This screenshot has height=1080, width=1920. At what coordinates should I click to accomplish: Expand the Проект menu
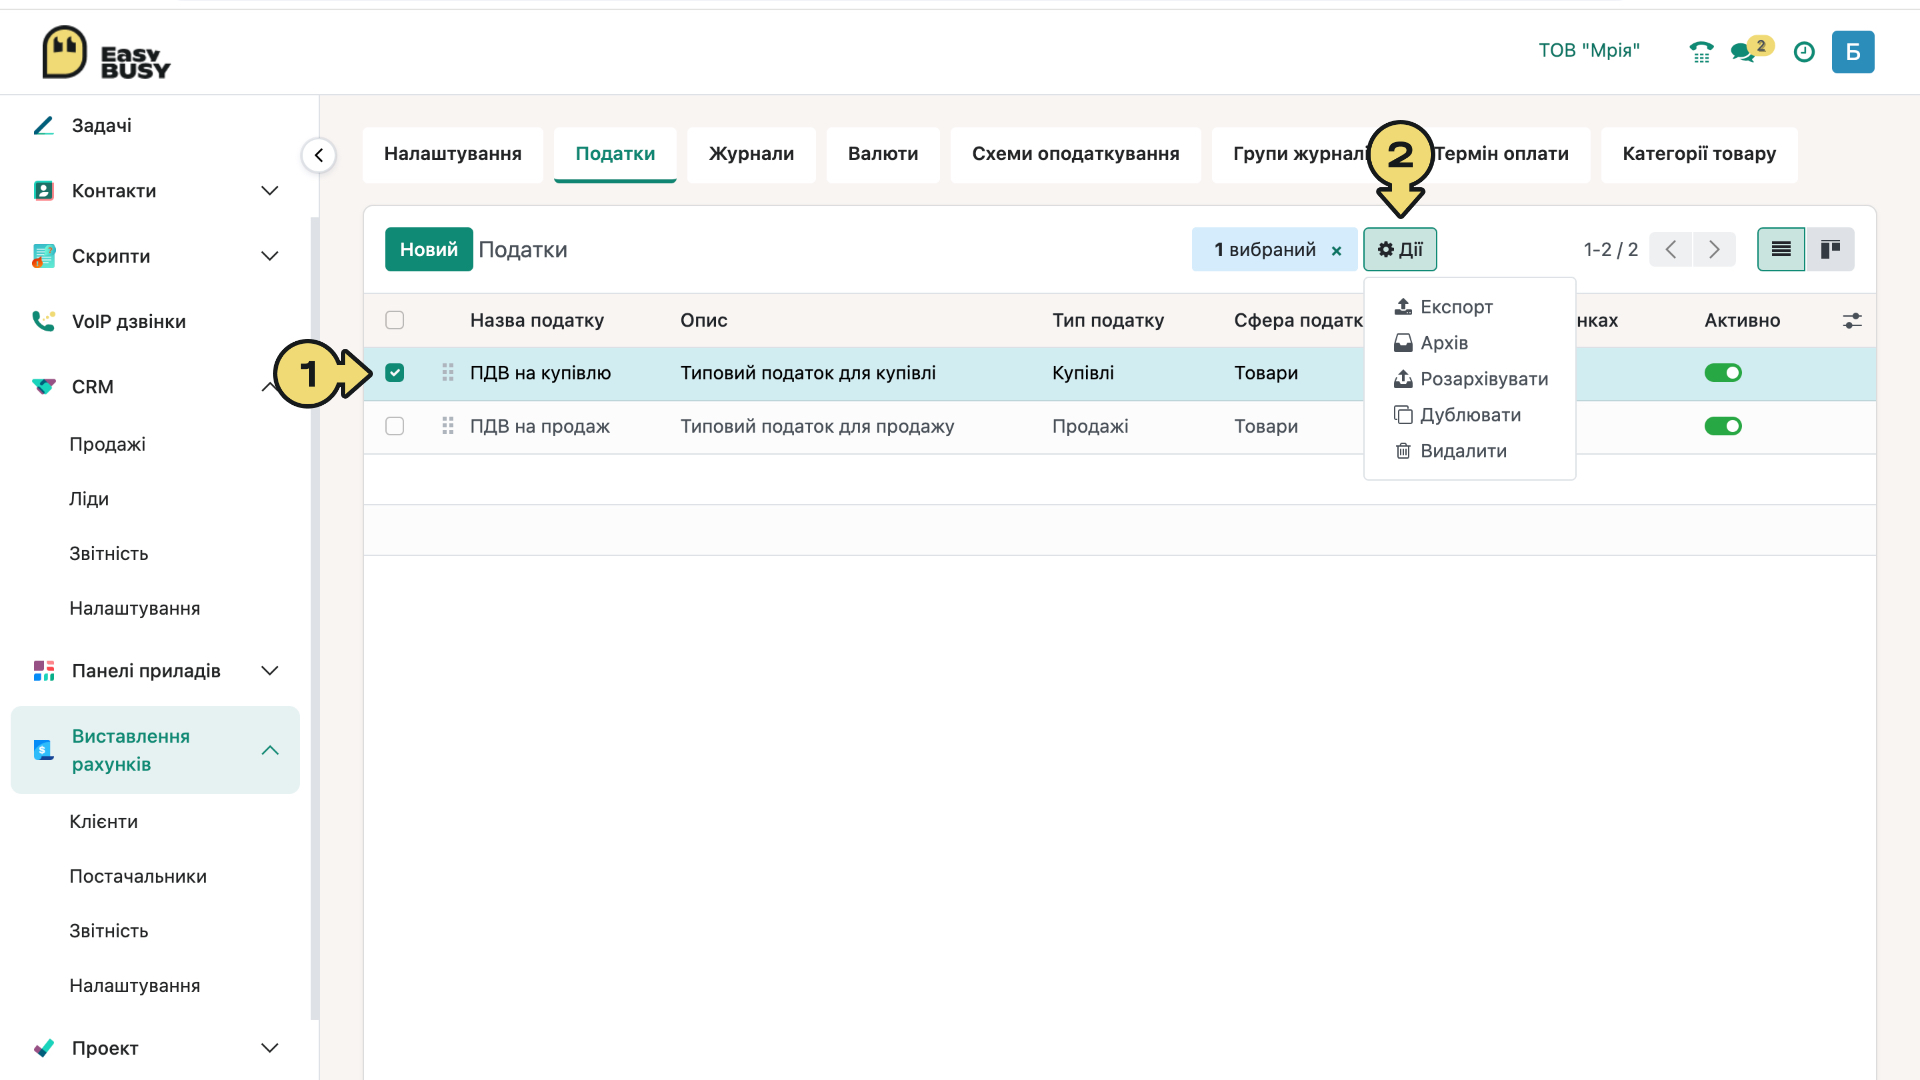click(x=269, y=1048)
